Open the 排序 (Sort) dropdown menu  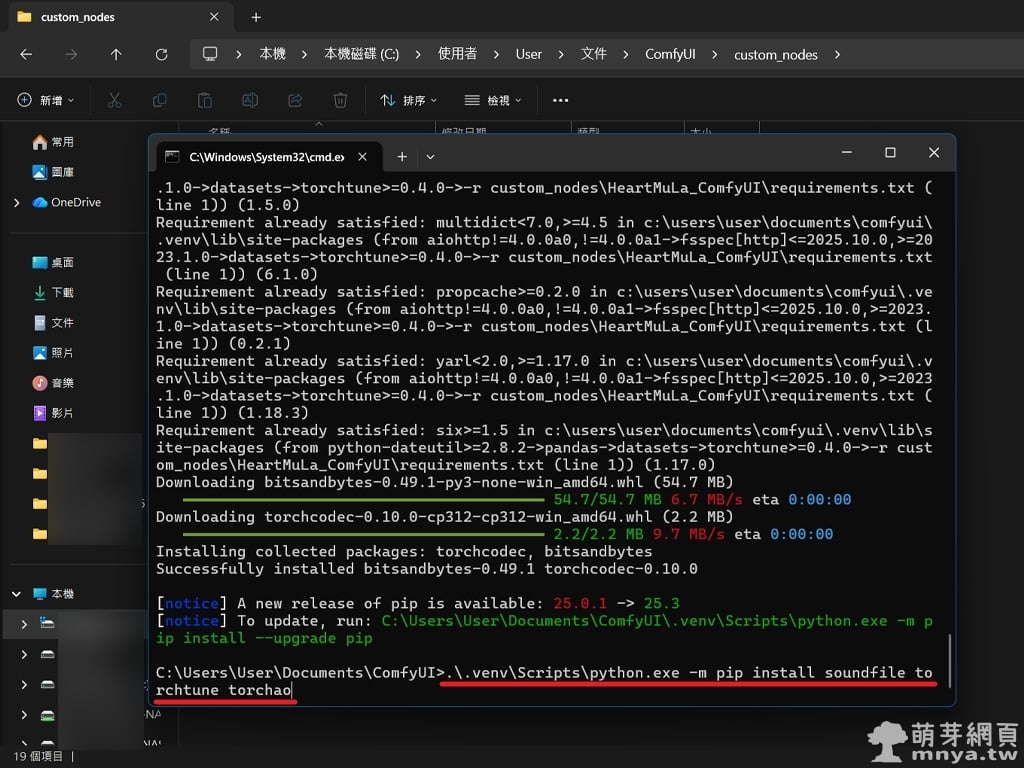(x=408, y=100)
